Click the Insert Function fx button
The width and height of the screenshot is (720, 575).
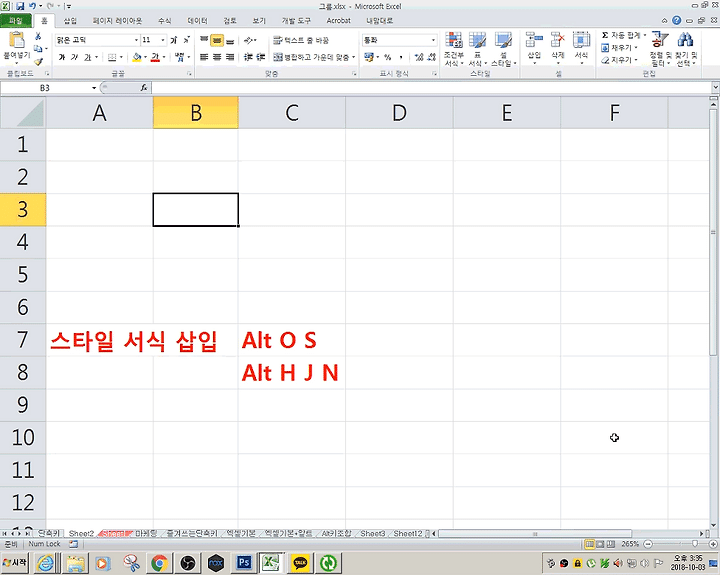(144, 88)
